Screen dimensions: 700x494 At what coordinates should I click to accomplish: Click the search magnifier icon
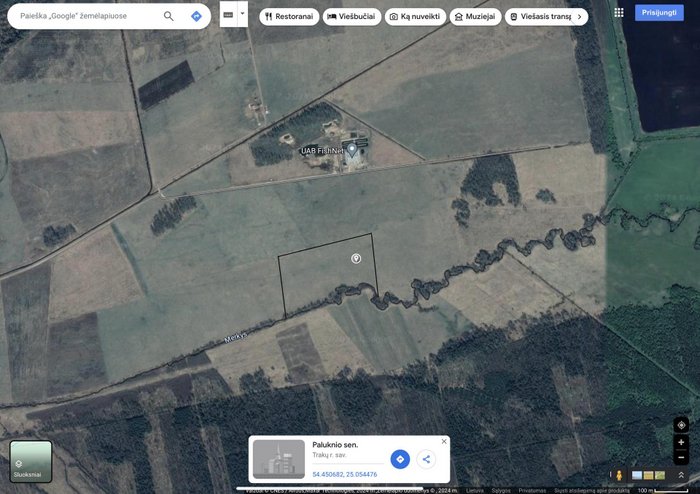pyautogui.click(x=168, y=16)
